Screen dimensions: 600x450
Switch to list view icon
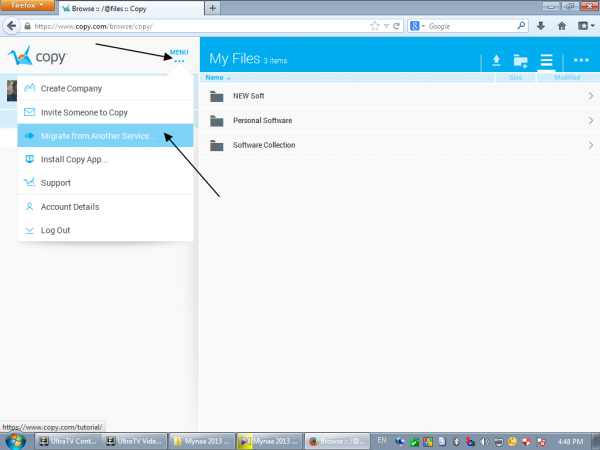[x=546, y=60]
